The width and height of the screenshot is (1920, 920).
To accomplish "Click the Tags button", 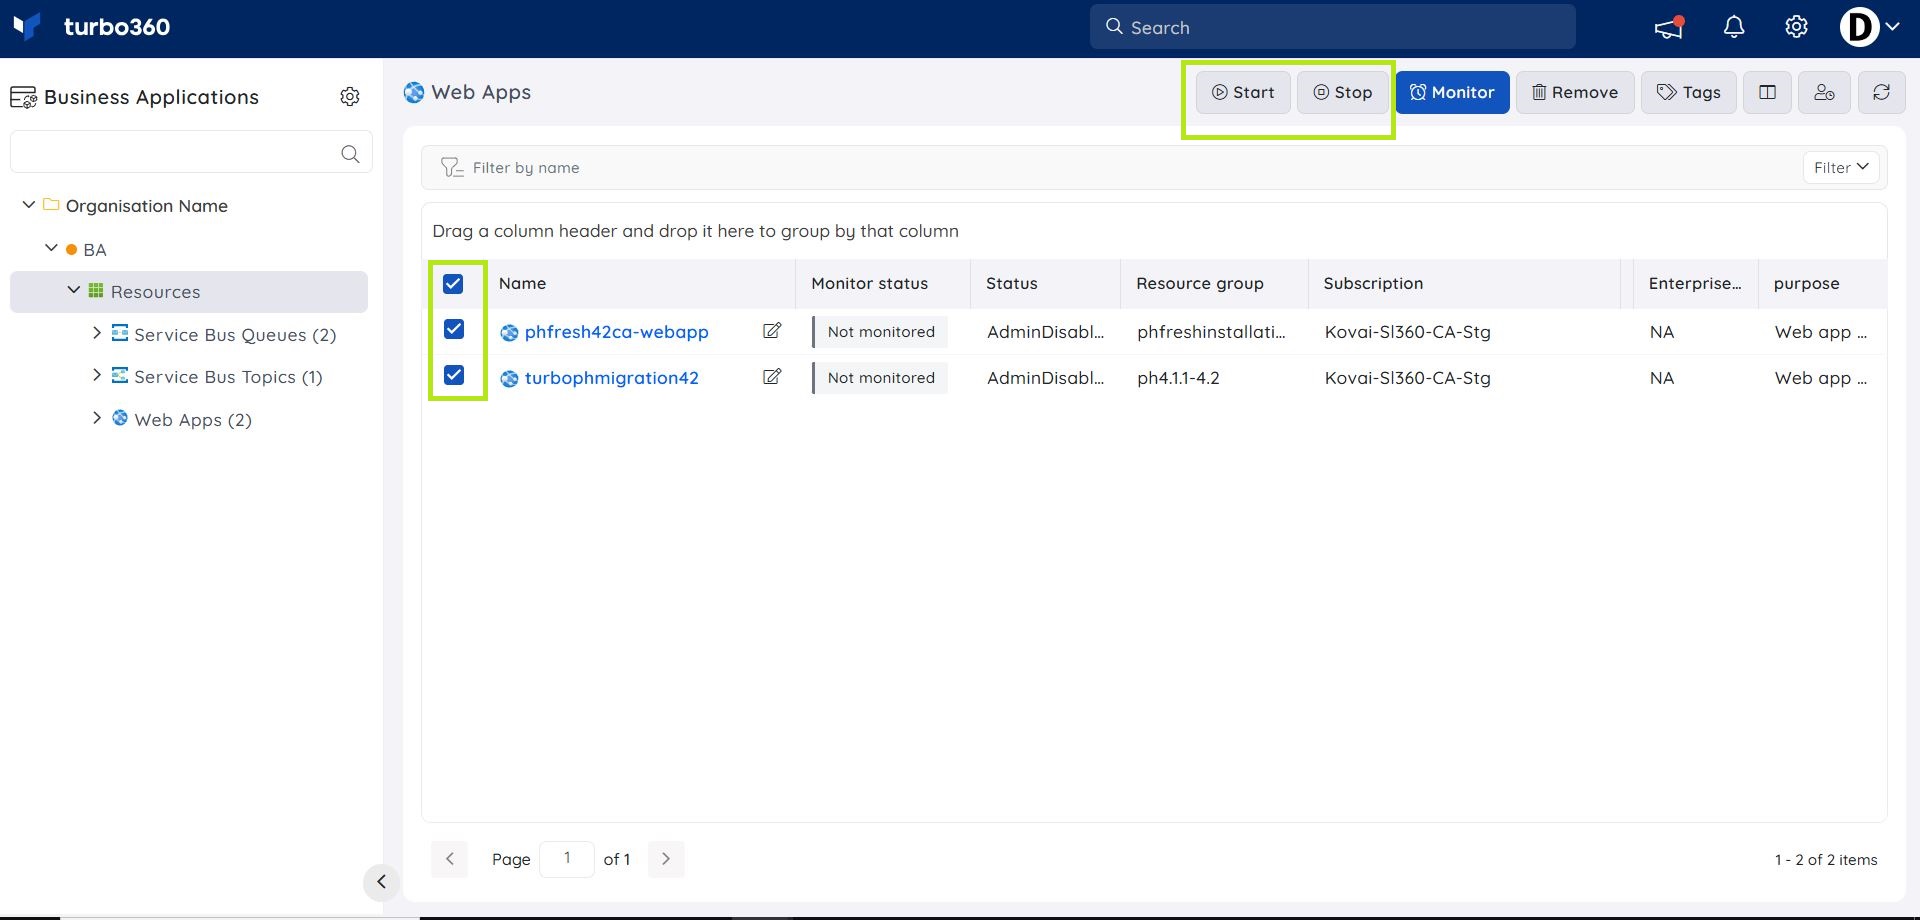I will [x=1688, y=93].
